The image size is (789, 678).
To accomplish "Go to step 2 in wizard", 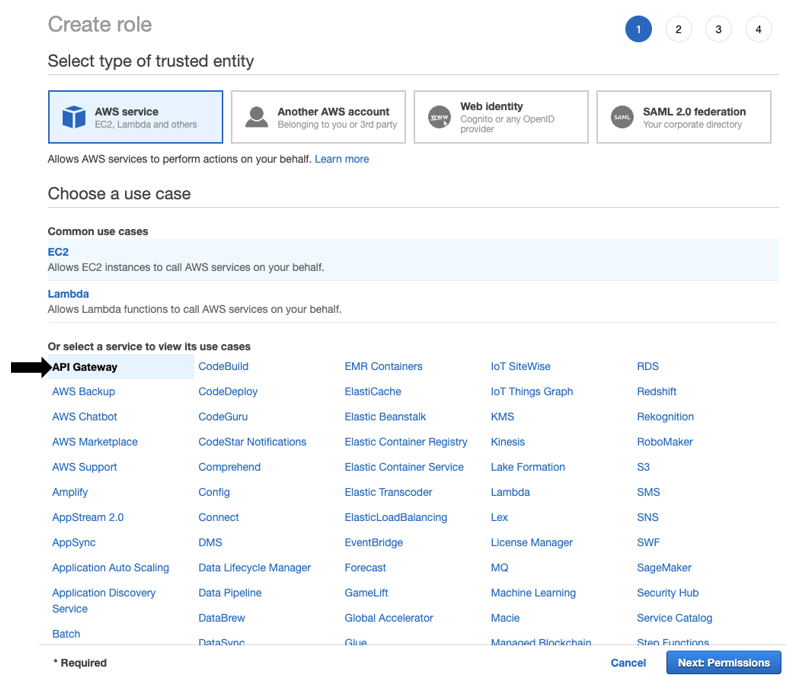I will tap(678, 29).
